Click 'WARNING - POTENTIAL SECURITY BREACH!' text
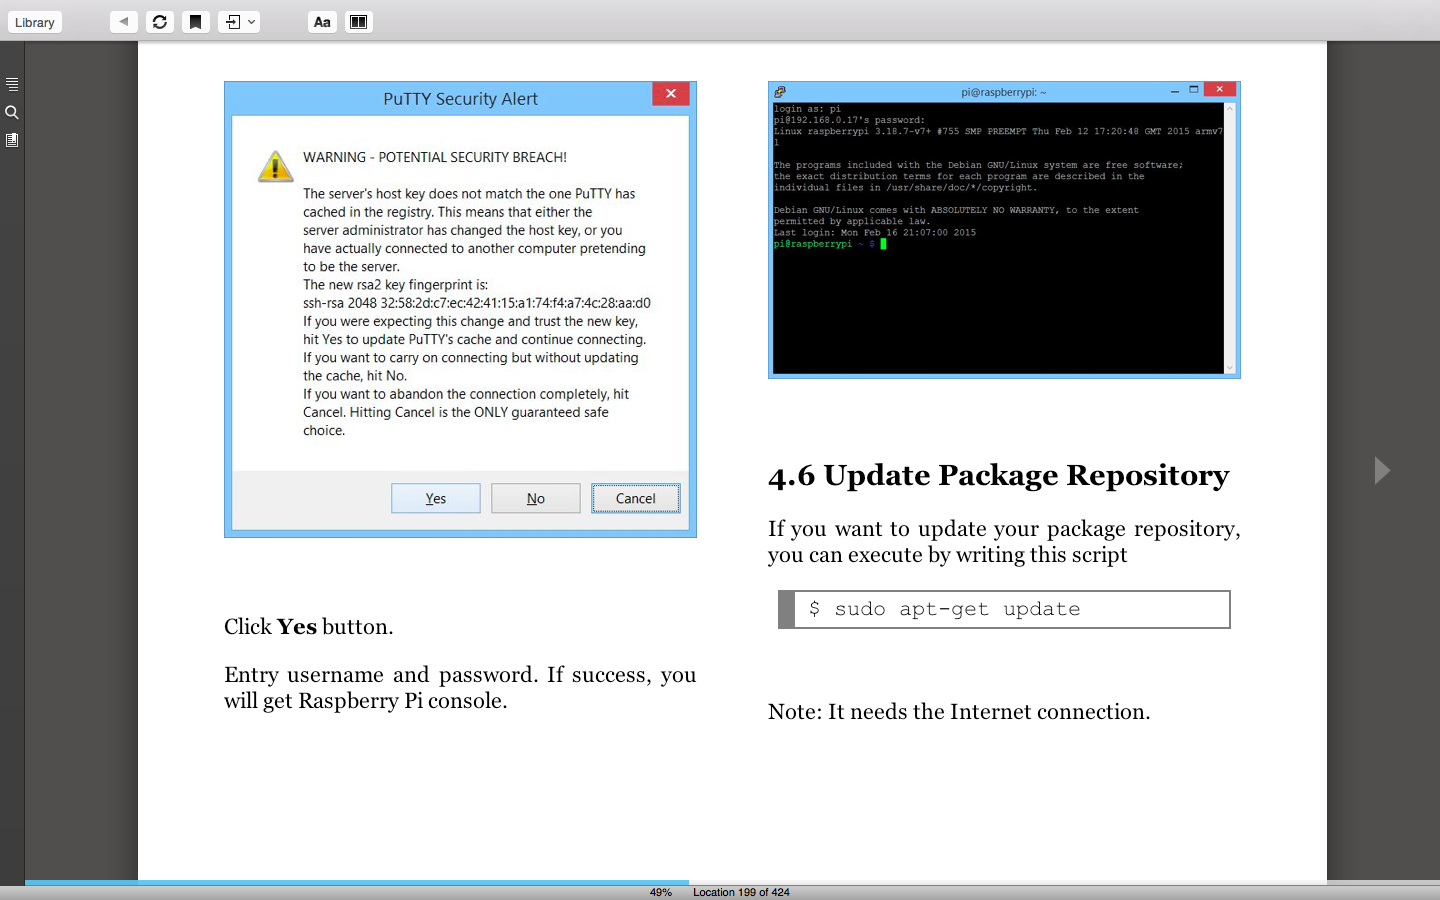The height and width of the screenshot is (900, 1440). coord(435,157)
